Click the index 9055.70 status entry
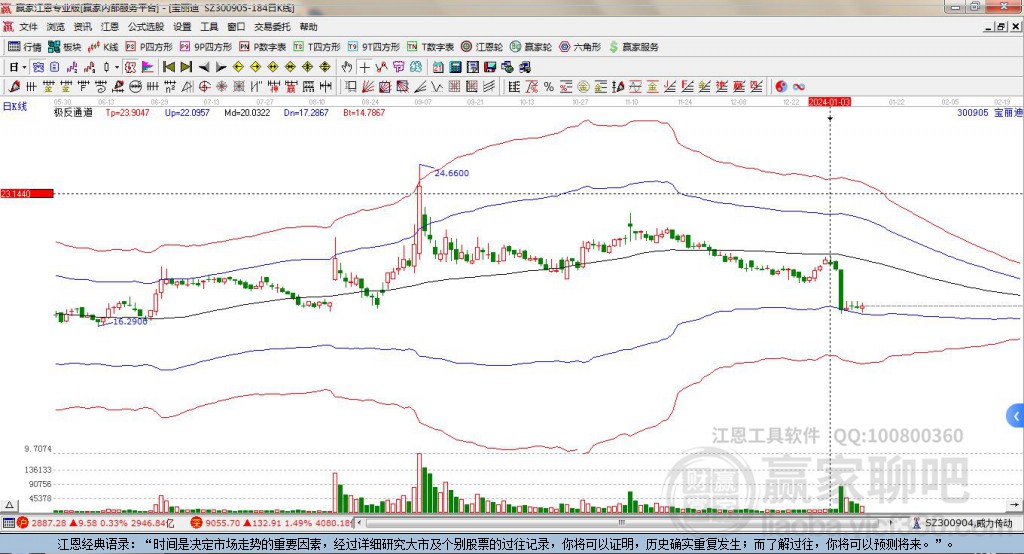Viewport: 1024px width, 554px height. (271, 523)
